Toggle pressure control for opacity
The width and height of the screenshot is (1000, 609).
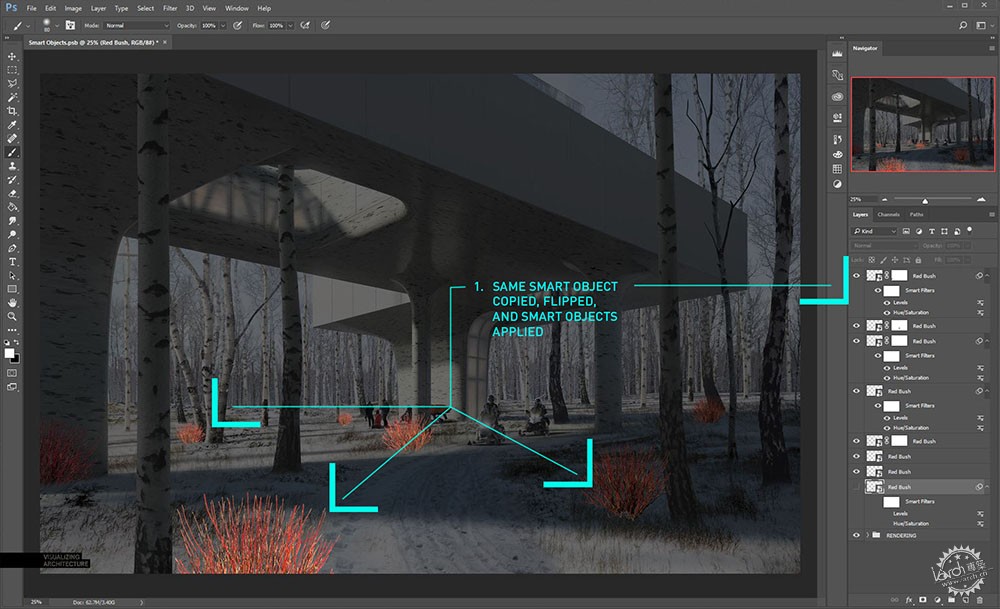237,26
